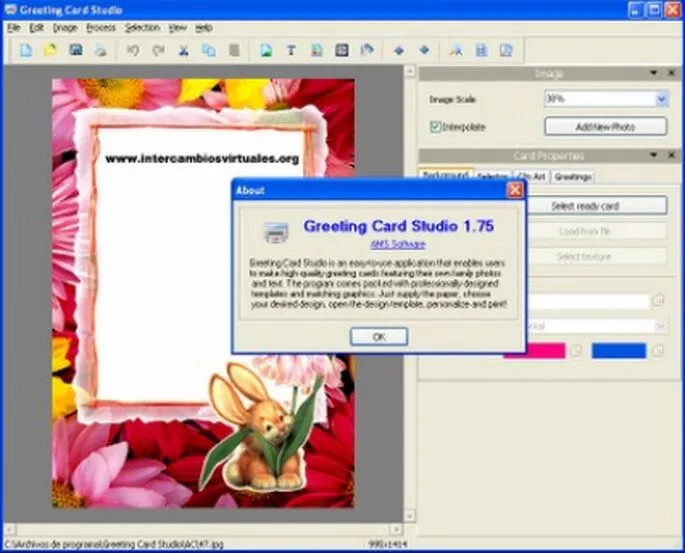Click the dark framed square toolbar icon
The width and height of the screenshot is (685, 553).
342,50
